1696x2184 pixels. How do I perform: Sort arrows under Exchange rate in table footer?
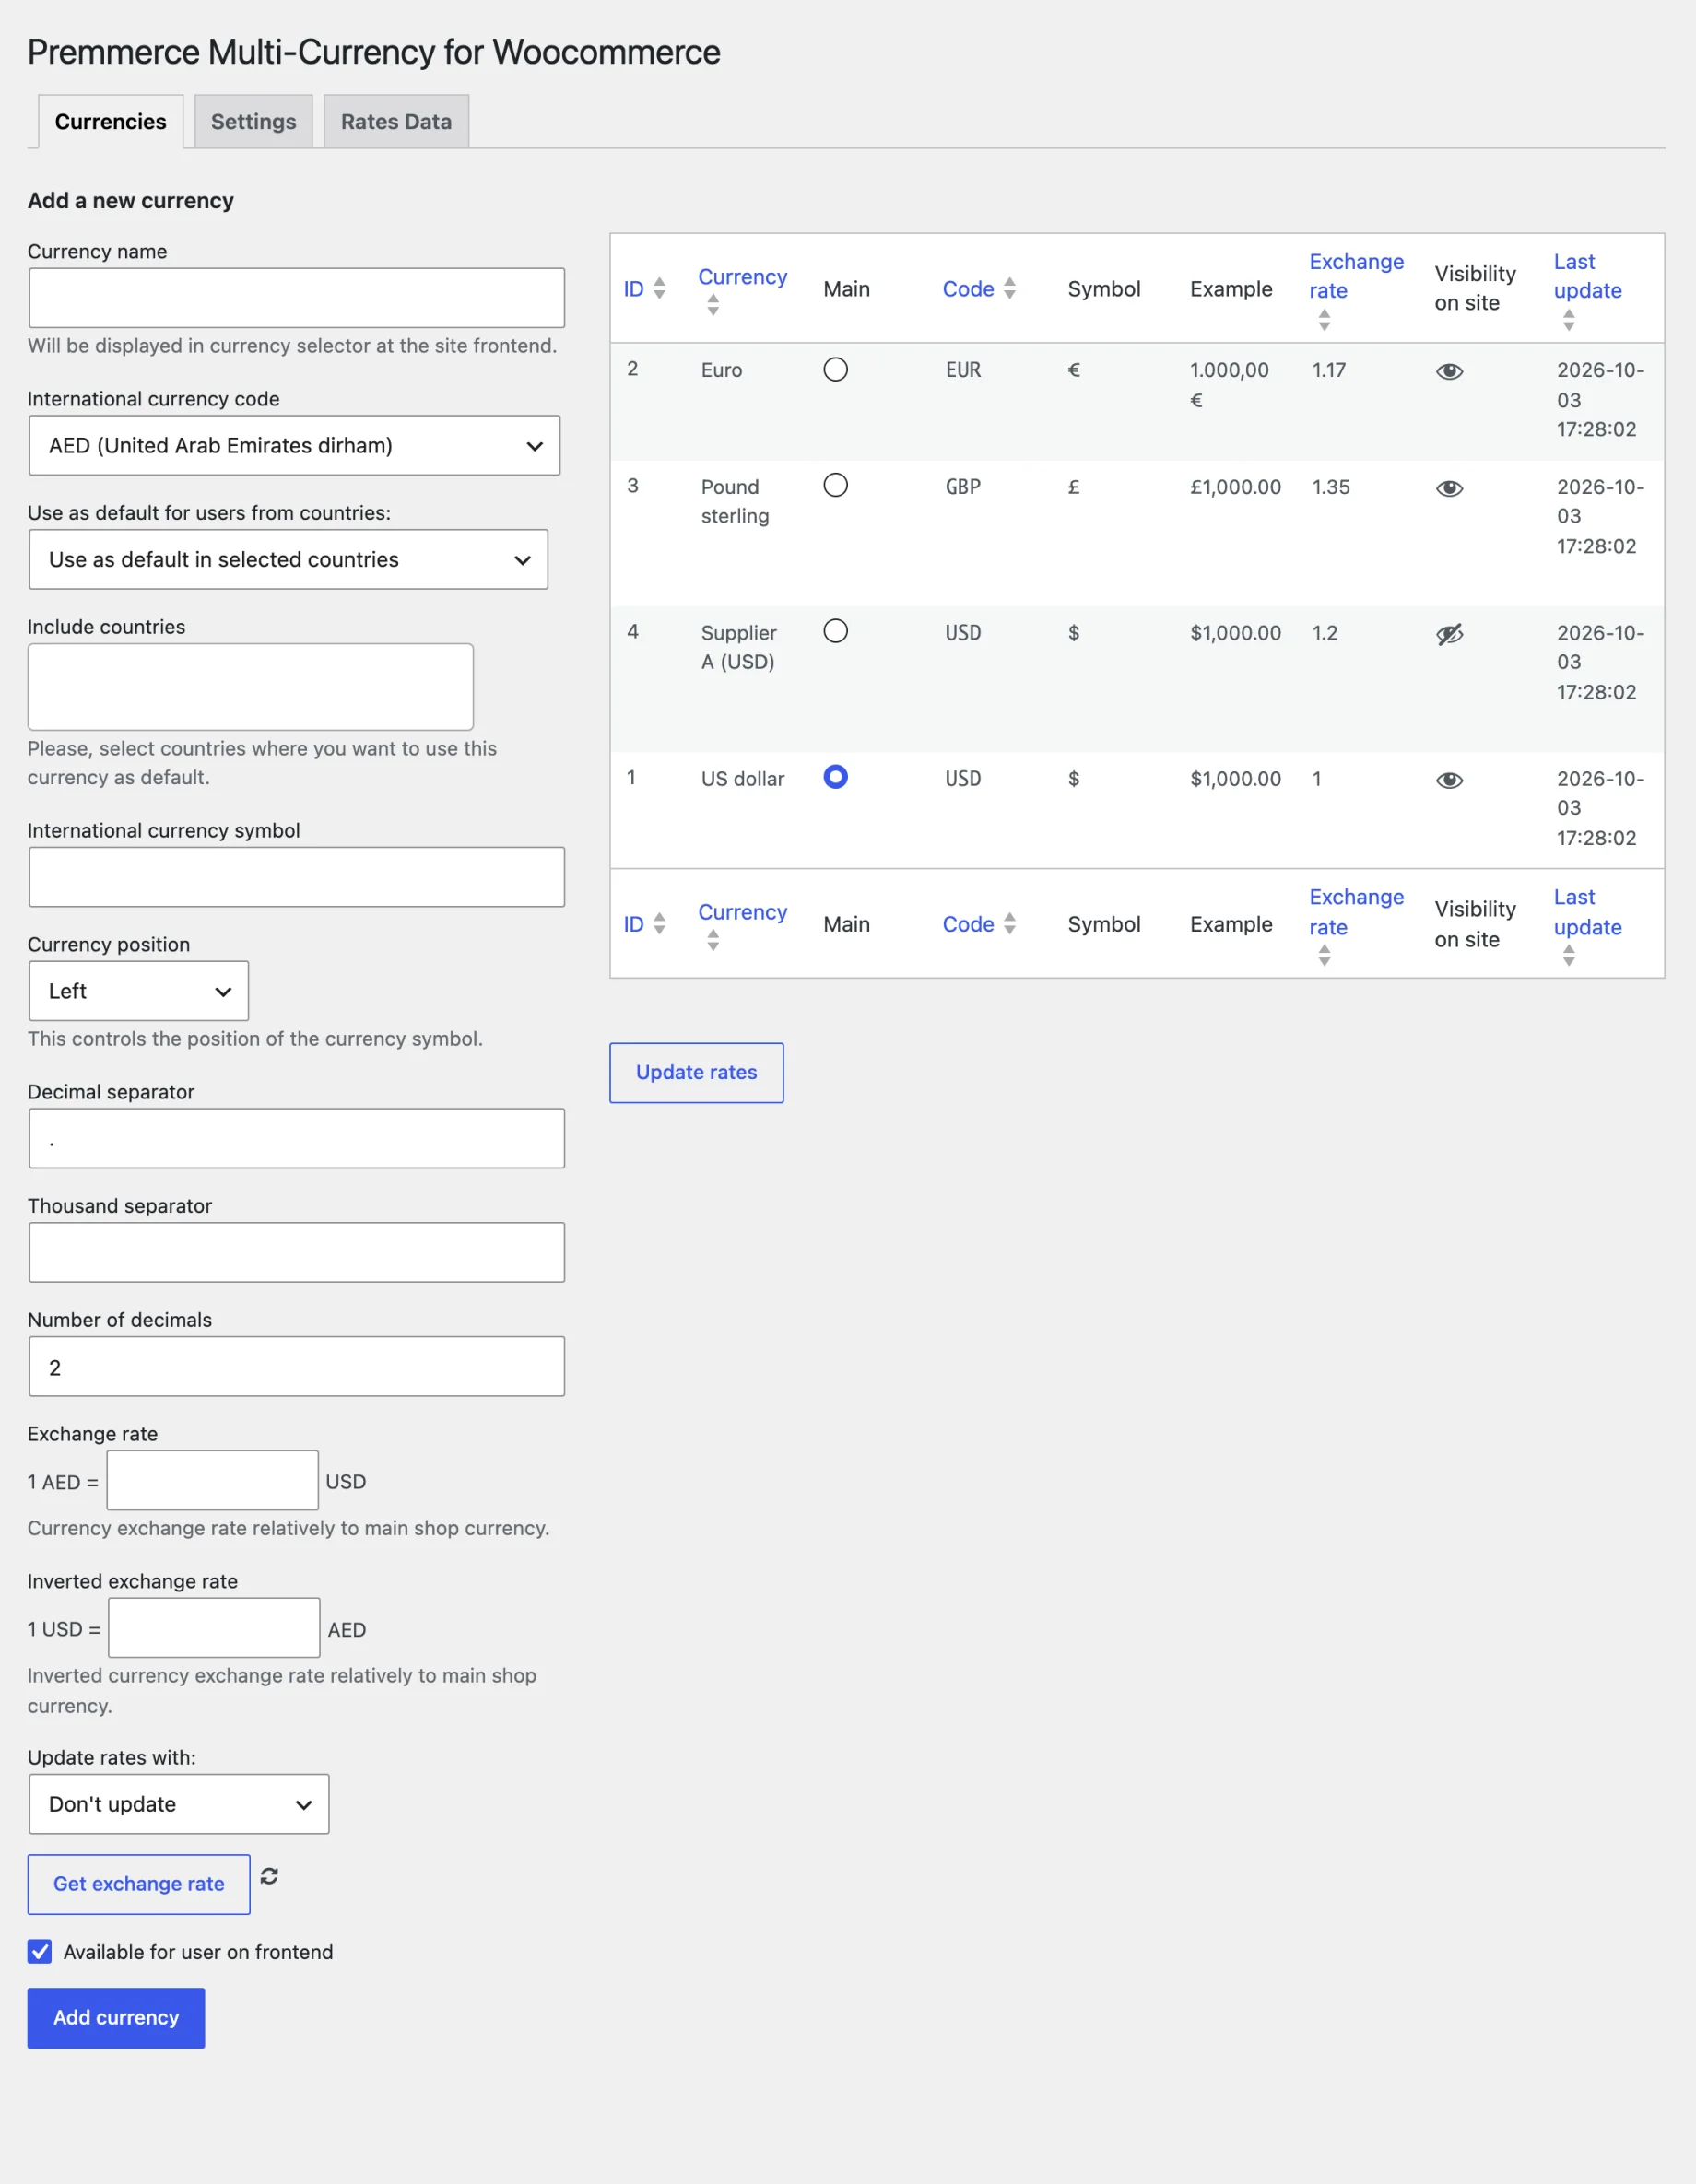pos(1324,956)
